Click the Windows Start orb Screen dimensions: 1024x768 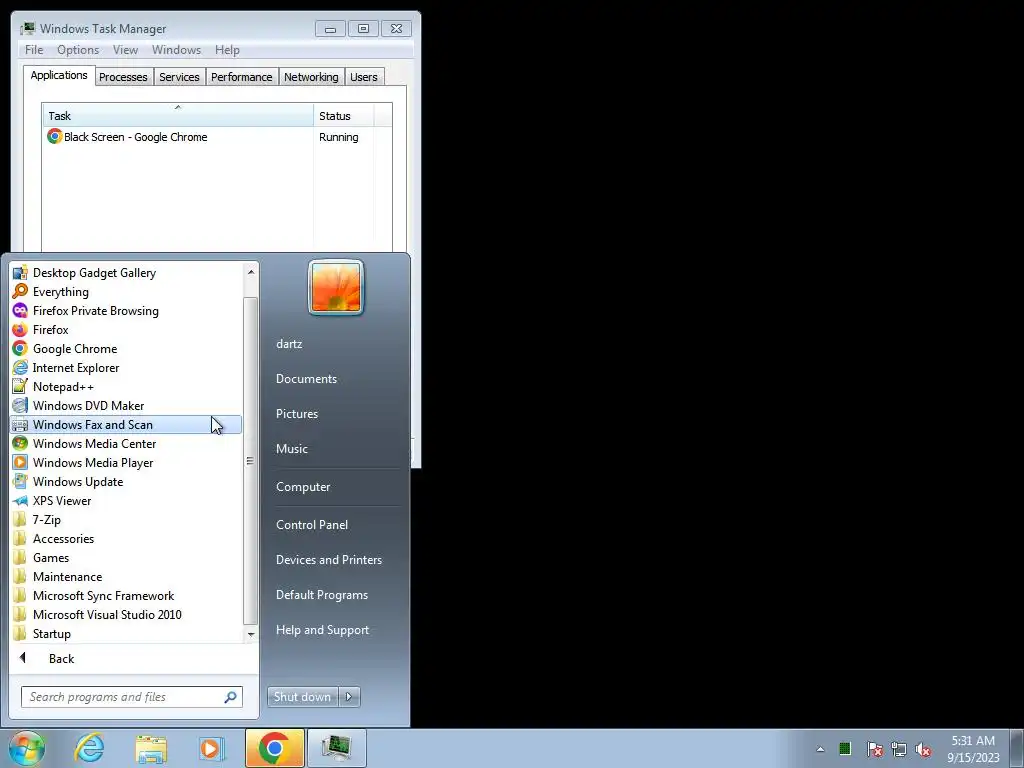tap(27, 748)
